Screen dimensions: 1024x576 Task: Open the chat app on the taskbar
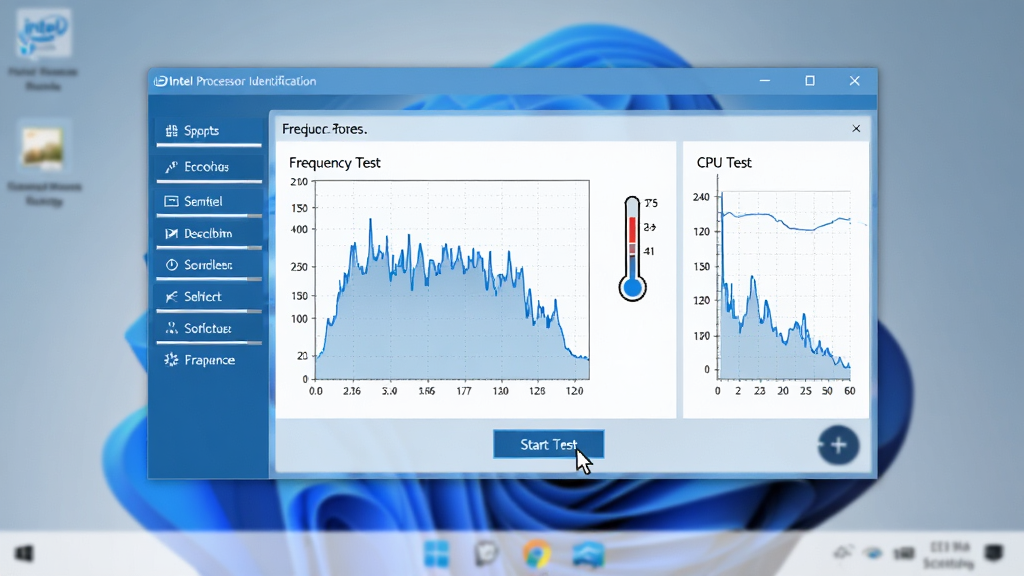487,554
